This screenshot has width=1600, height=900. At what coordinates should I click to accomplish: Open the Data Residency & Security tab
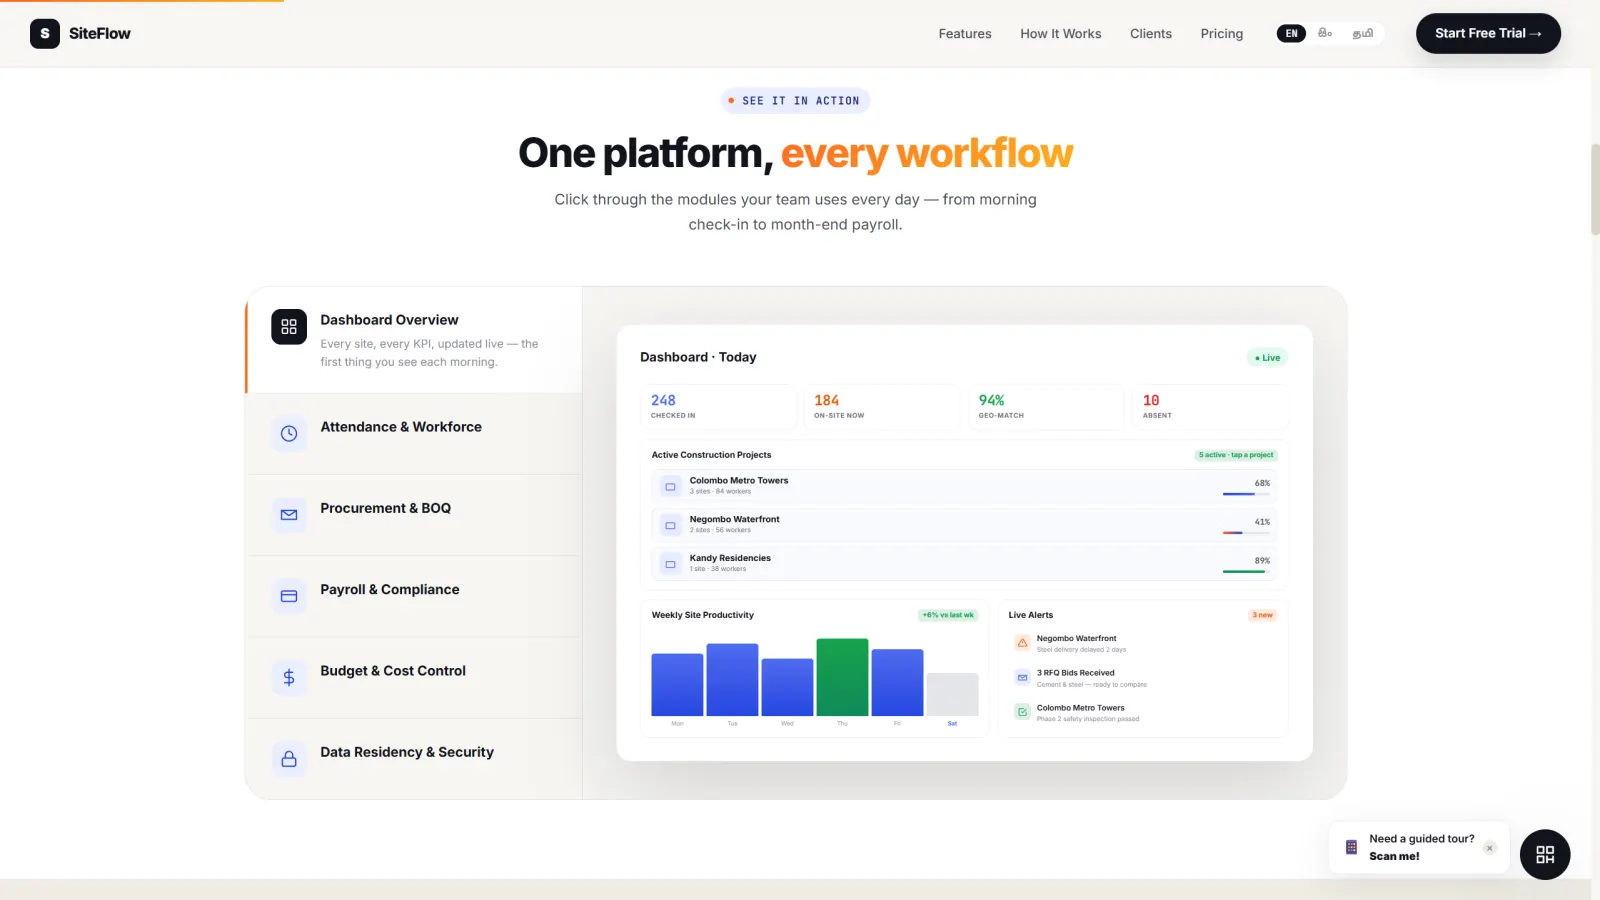point(414,759)
